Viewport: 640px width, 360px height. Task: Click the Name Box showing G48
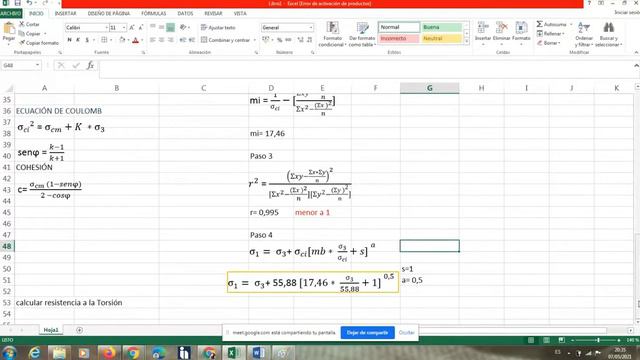click(x=21, y=65)
